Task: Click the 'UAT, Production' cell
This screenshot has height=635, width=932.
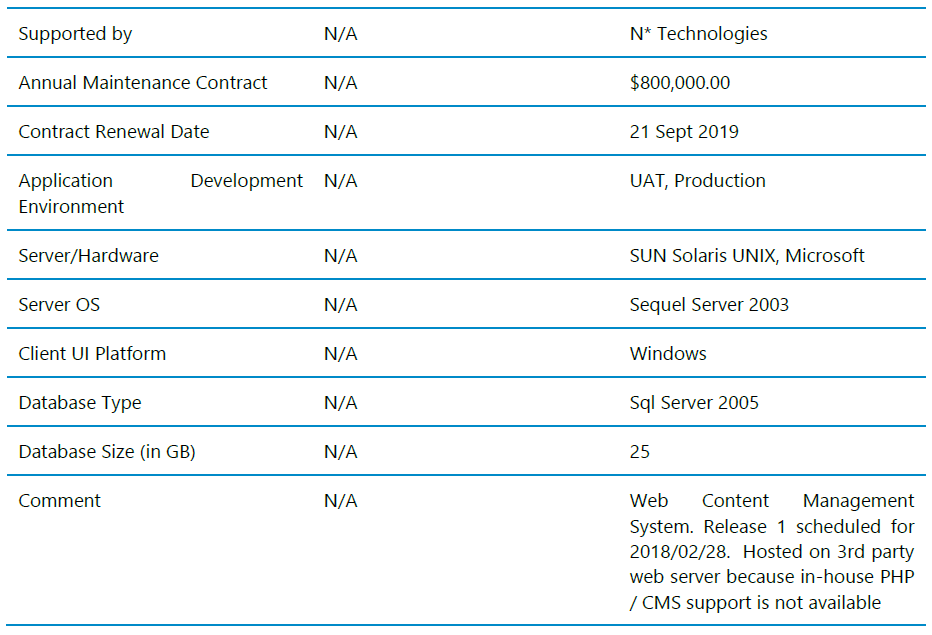Action: [x=697, y=181]
